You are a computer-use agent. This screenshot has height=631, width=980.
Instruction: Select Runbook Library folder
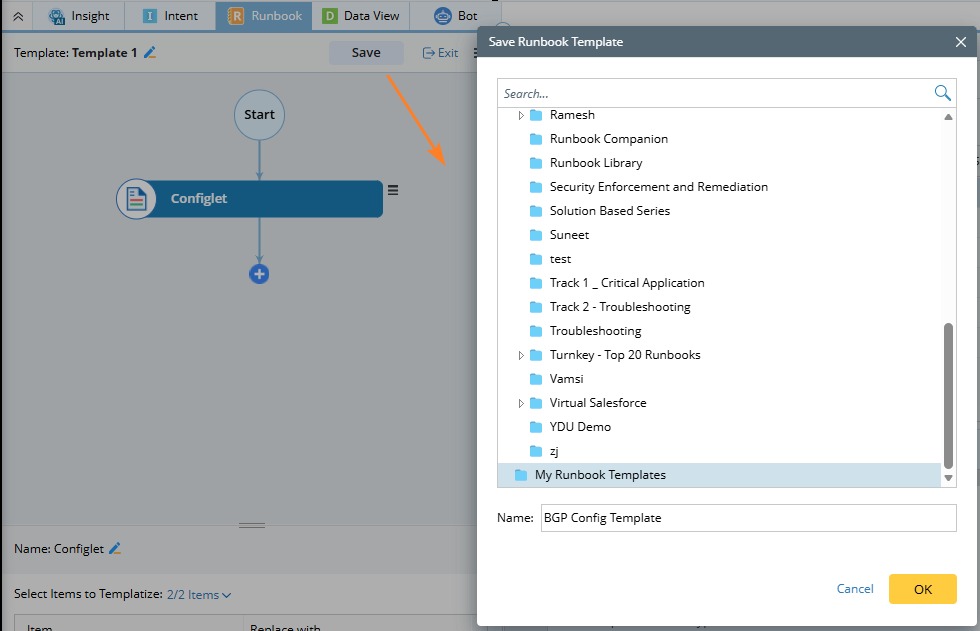pyautogui.click(x=596, y=163)
